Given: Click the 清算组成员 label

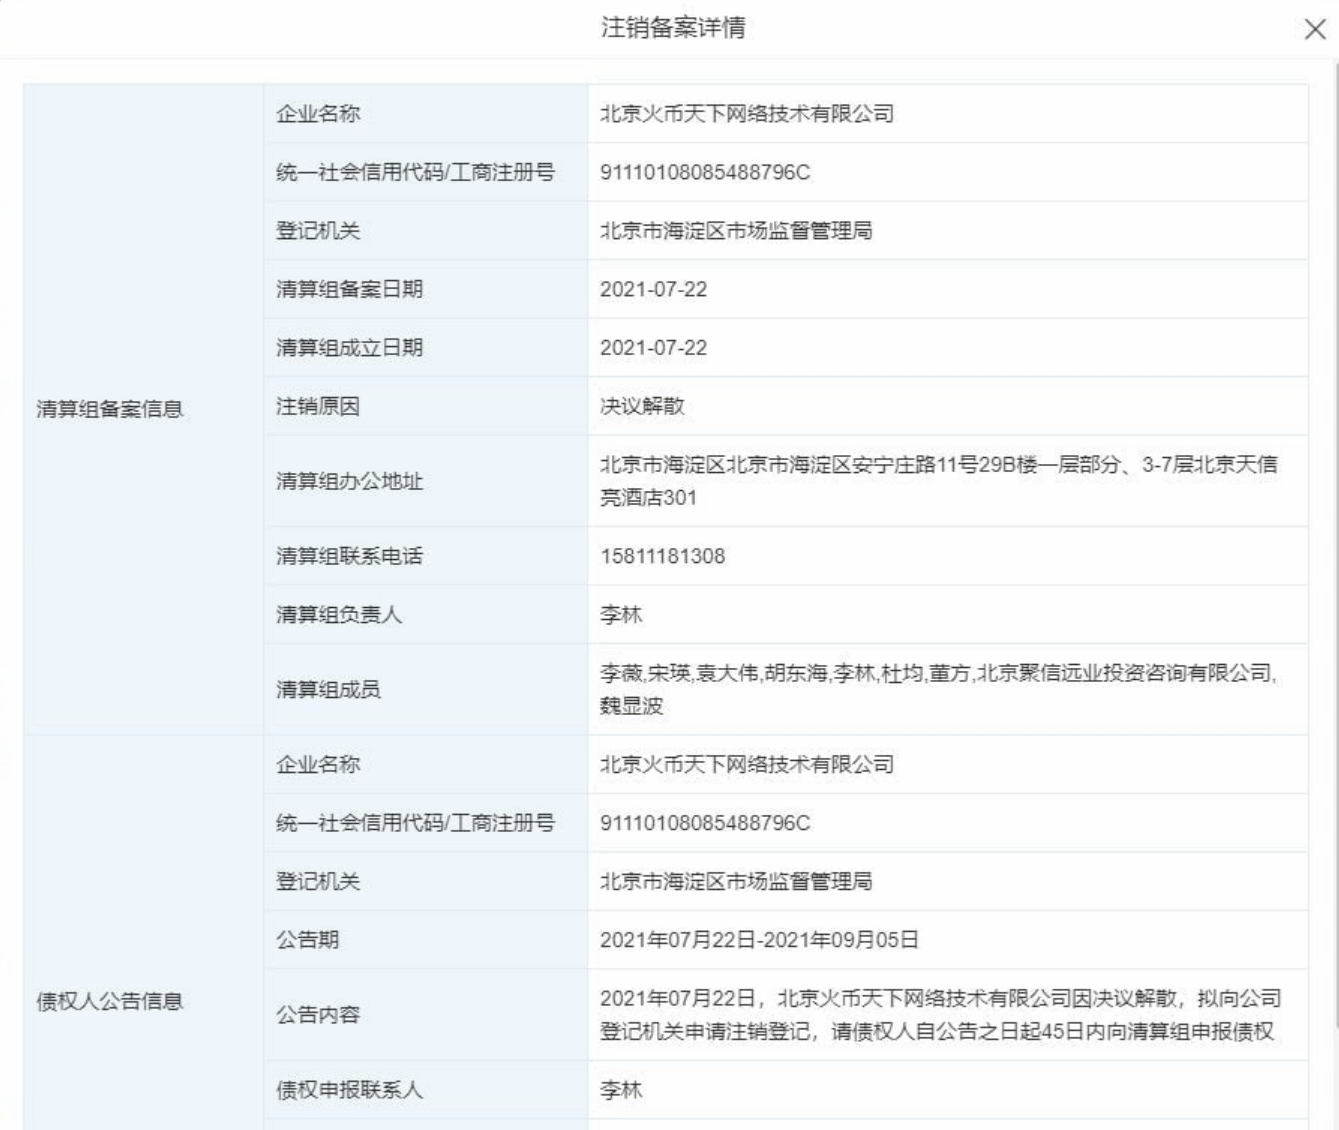Looking at the screenshot, I should 328,689.
